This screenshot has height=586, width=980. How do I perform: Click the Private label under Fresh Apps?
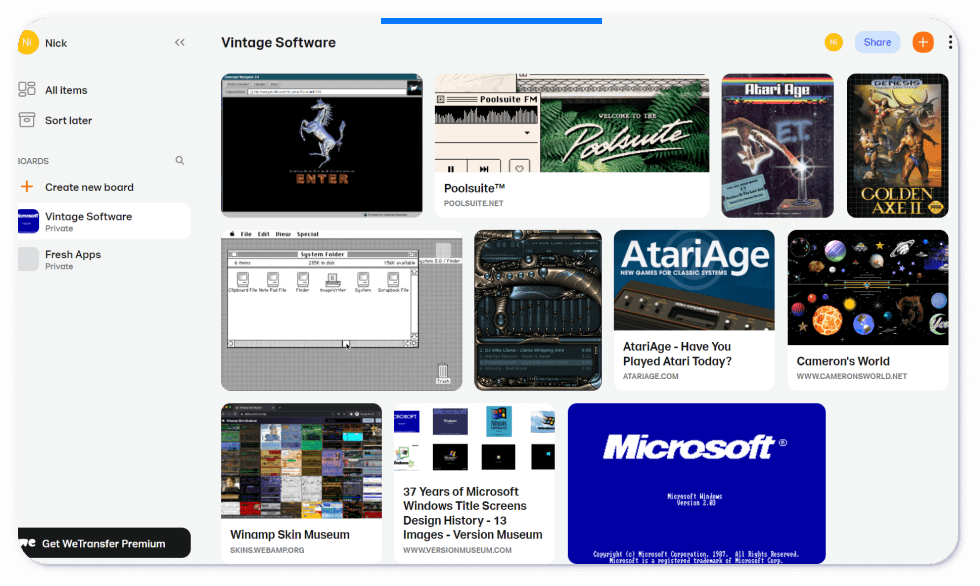[59, 266]
